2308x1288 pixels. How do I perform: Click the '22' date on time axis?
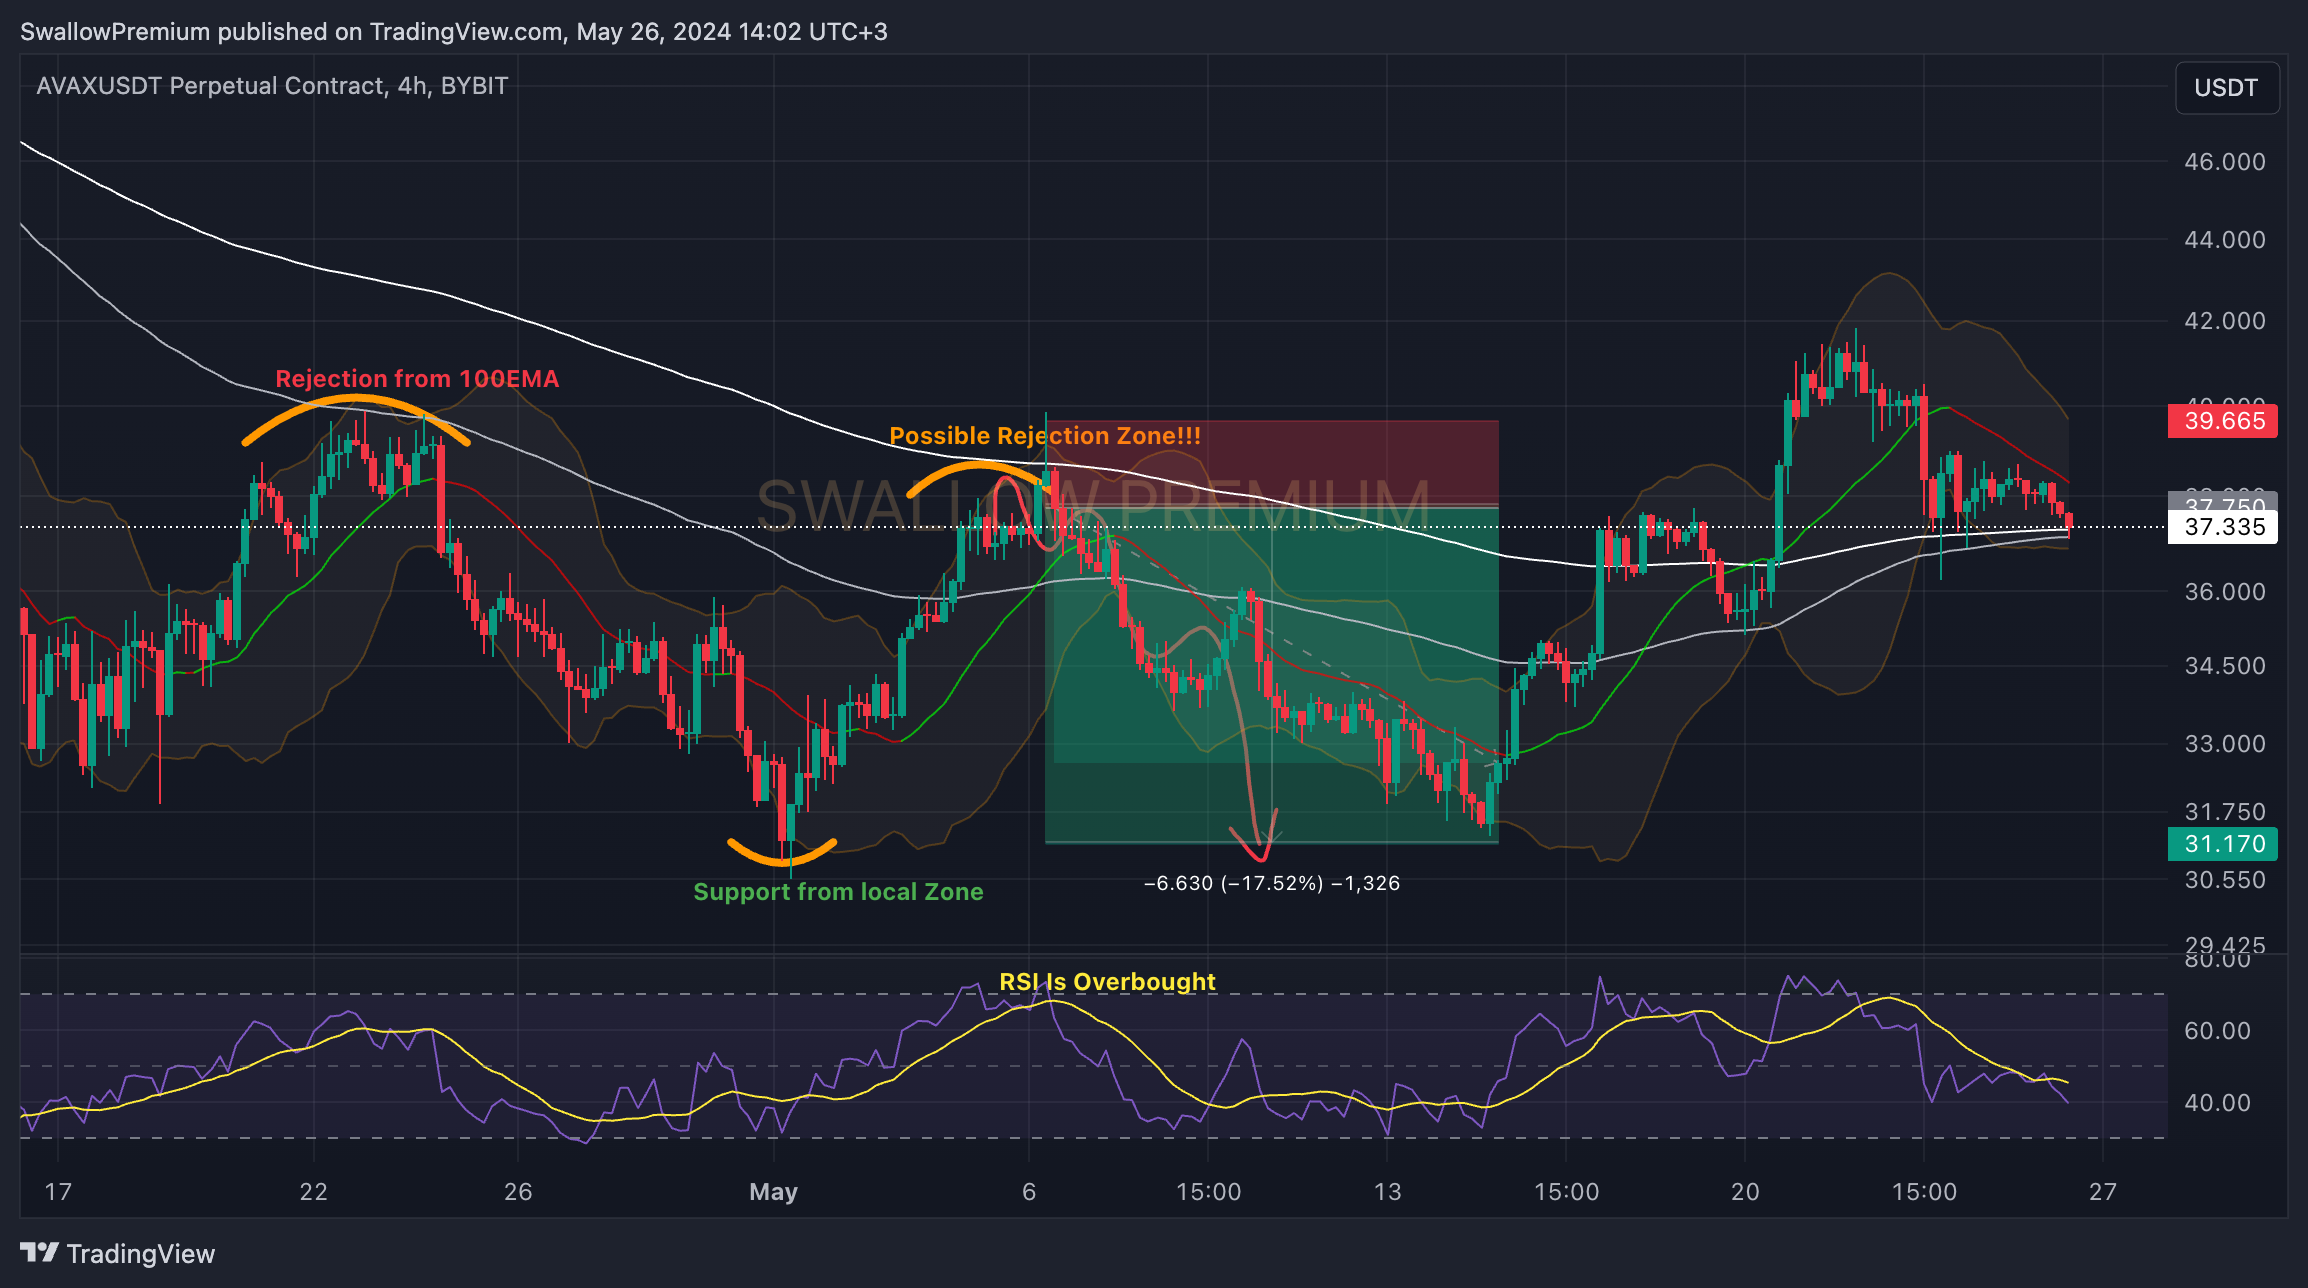pos(314,1192)
